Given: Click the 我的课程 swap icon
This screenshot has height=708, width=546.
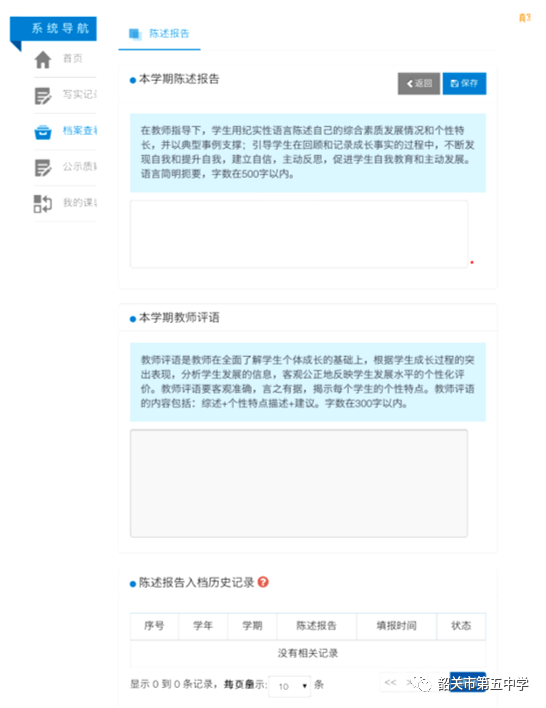Looking at the screenshot, I should pyautogui.click(x=43, y=204).
